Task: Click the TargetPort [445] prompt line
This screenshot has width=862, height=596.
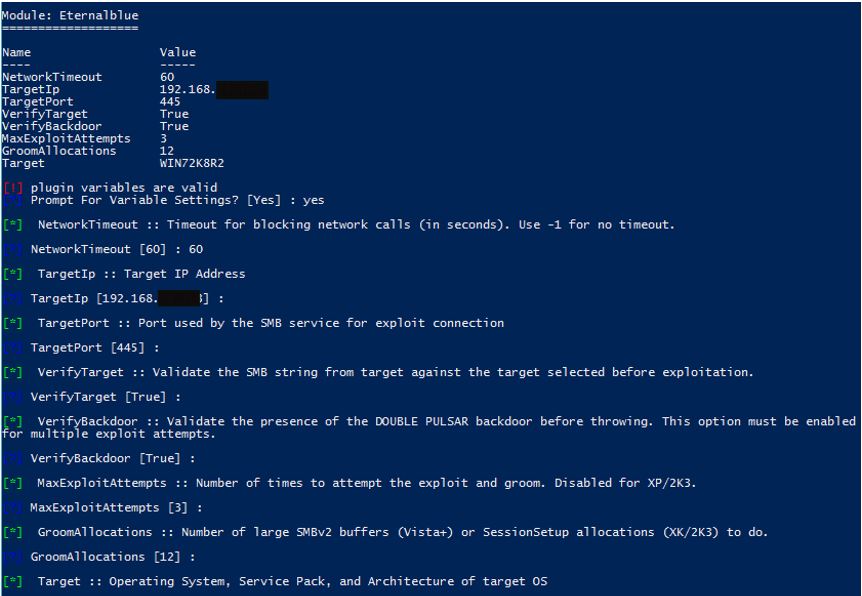Action: coord(95,348)
